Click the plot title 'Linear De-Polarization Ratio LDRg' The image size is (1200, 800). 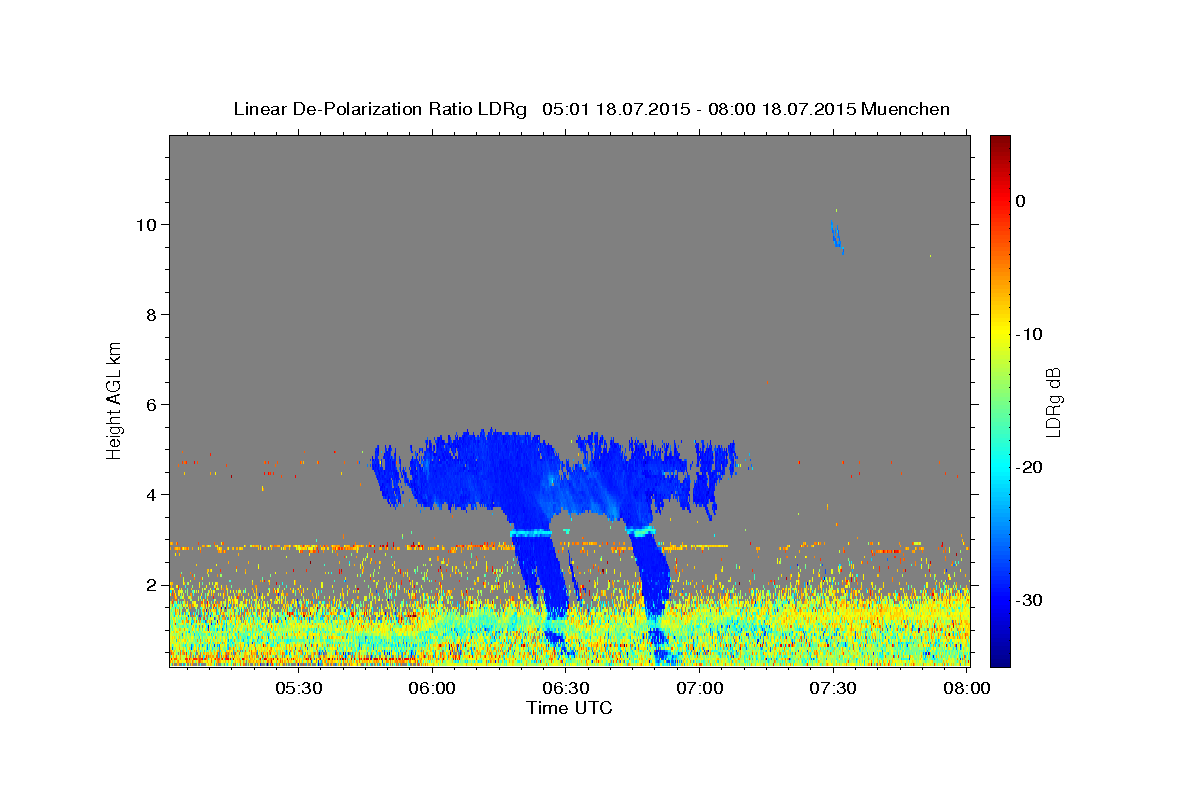click(x=380, y=109)
